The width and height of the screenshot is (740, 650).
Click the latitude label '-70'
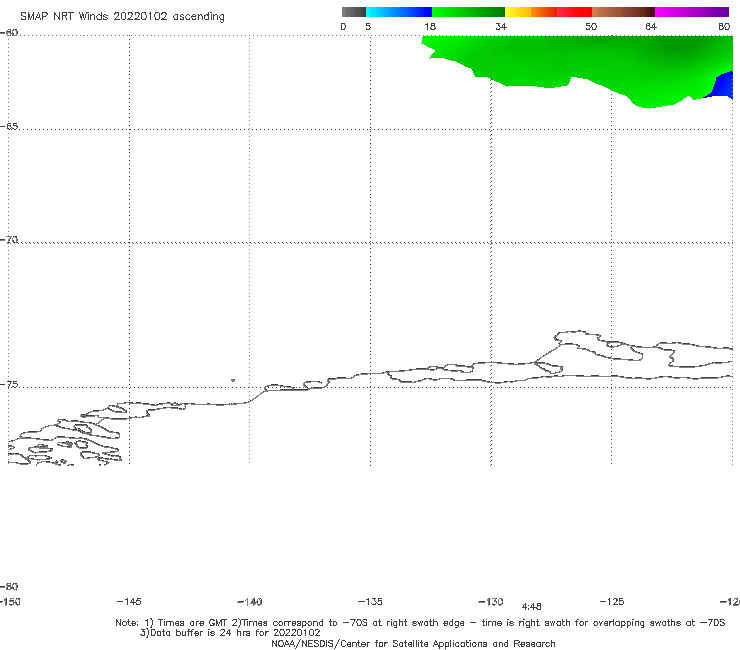point(9,240)
